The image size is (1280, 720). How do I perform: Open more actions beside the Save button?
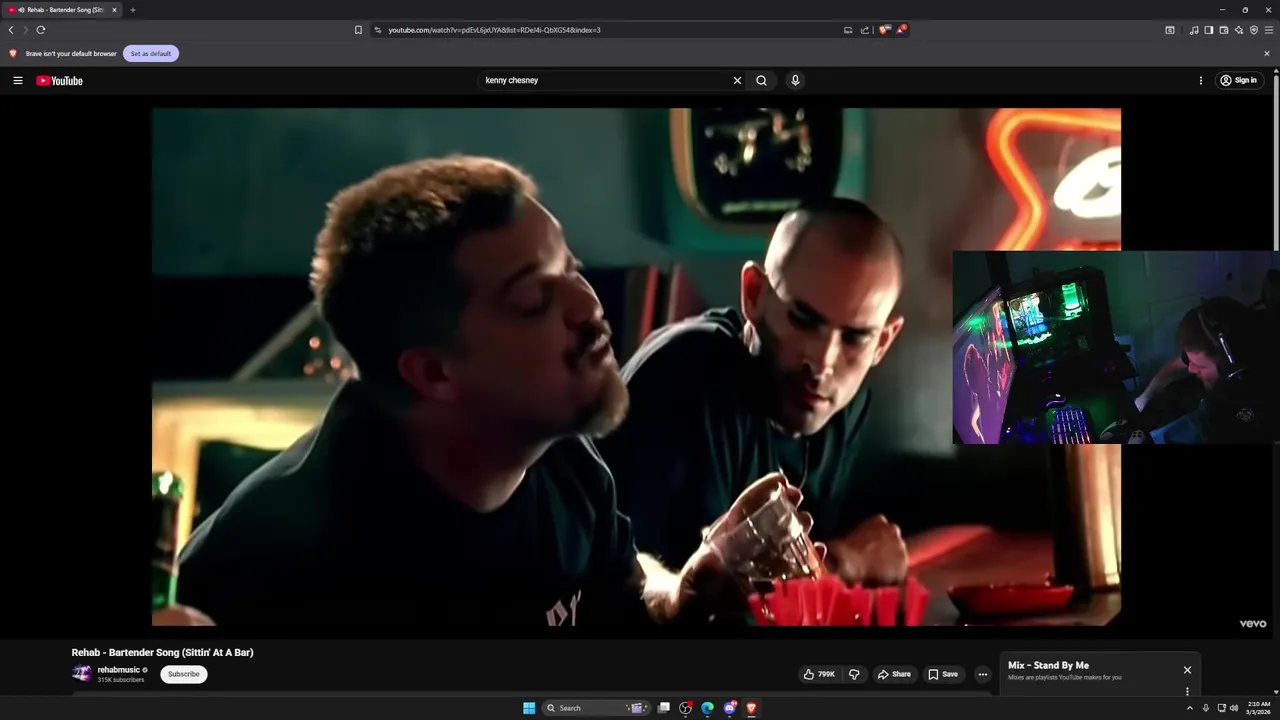click(982, 674)
